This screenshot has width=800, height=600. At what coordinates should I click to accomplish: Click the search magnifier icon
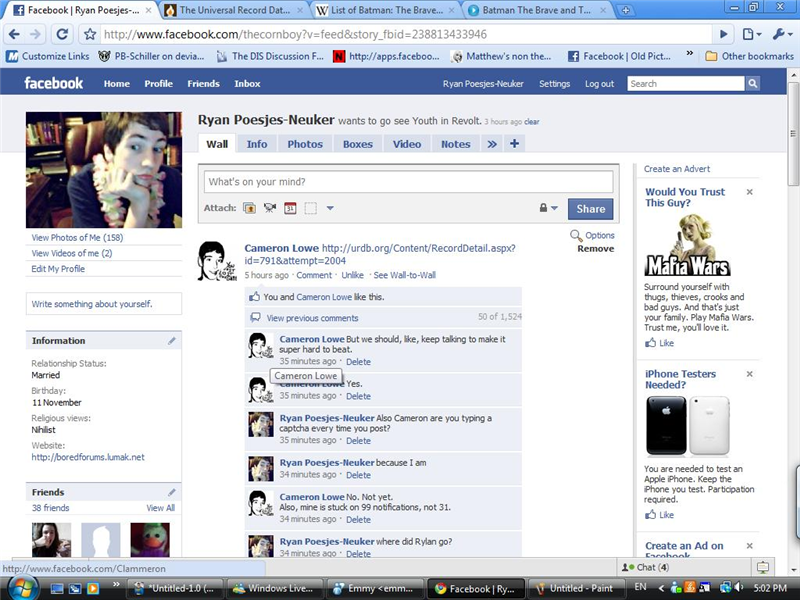click(x=751, y=84)
